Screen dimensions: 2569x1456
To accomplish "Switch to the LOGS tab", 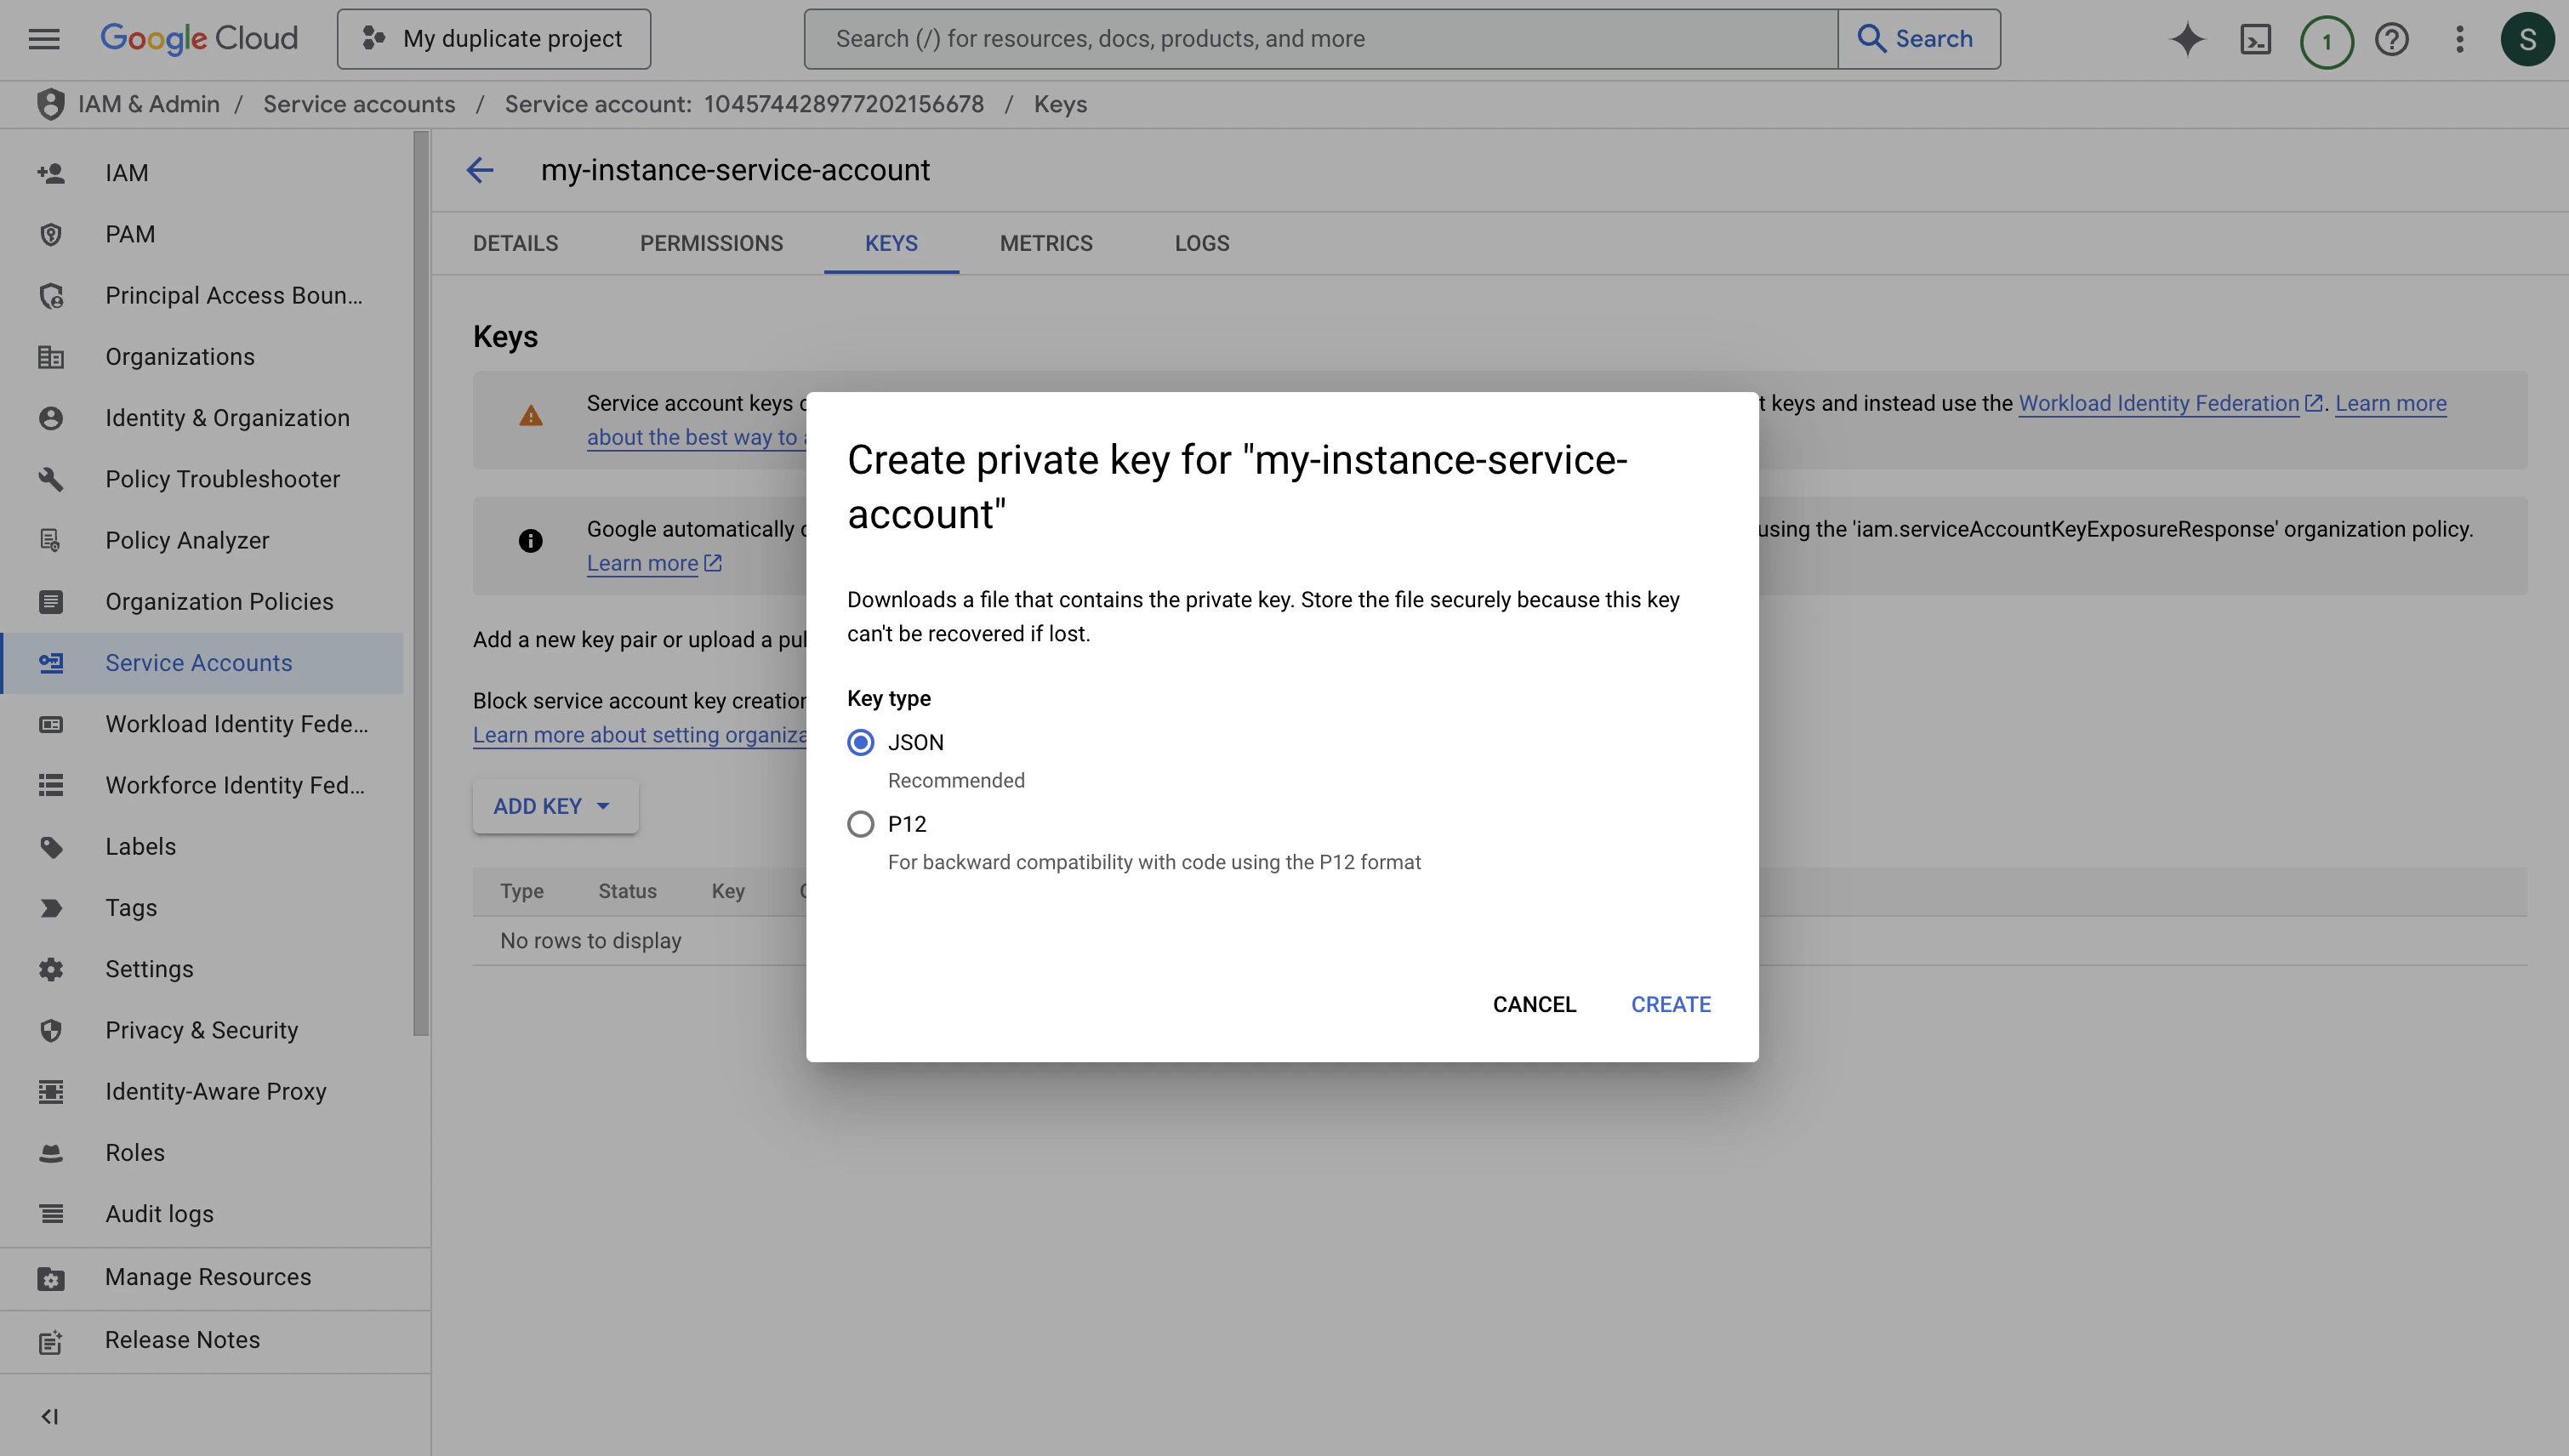I will (1202, 243).
